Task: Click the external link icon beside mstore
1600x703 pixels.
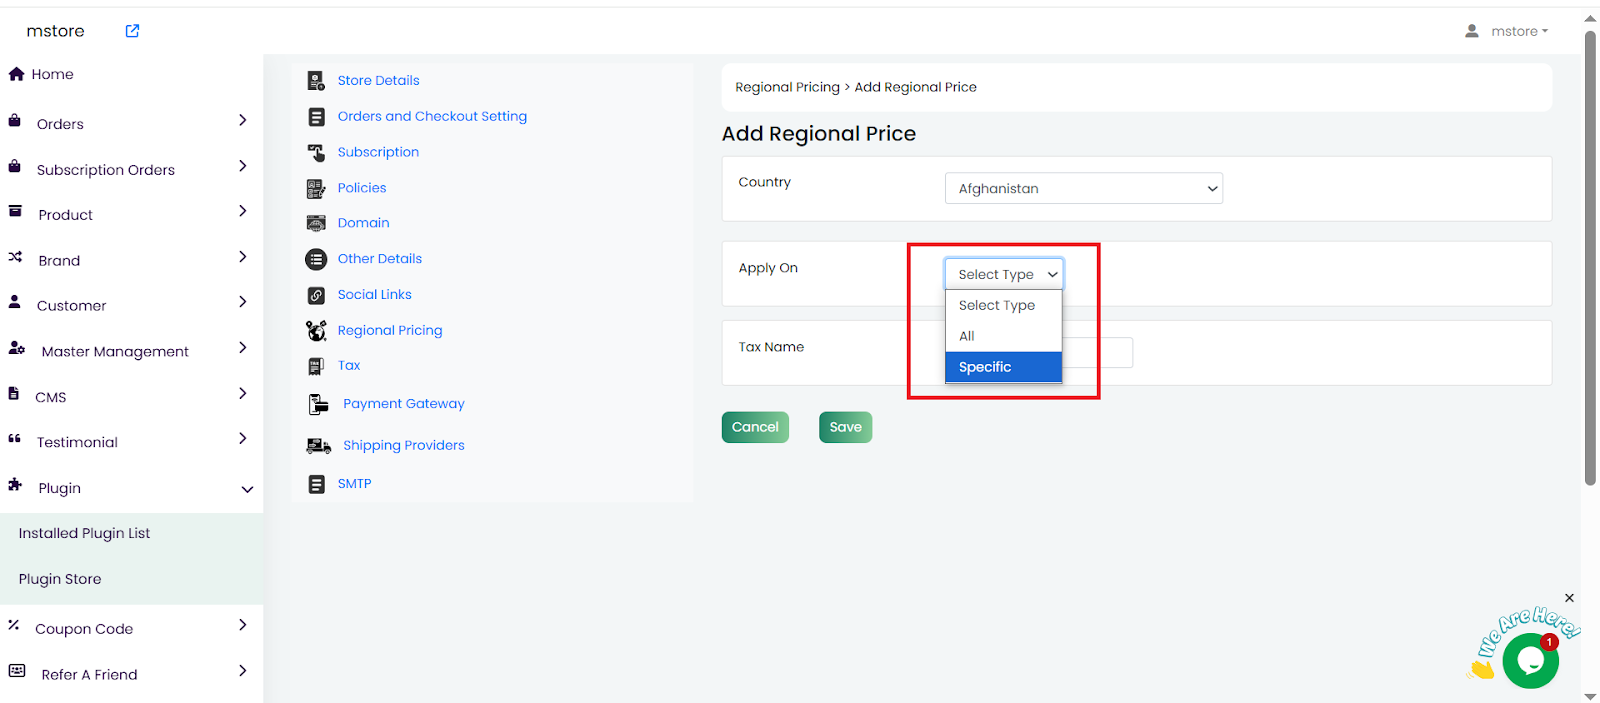Action: pos(132,31)
